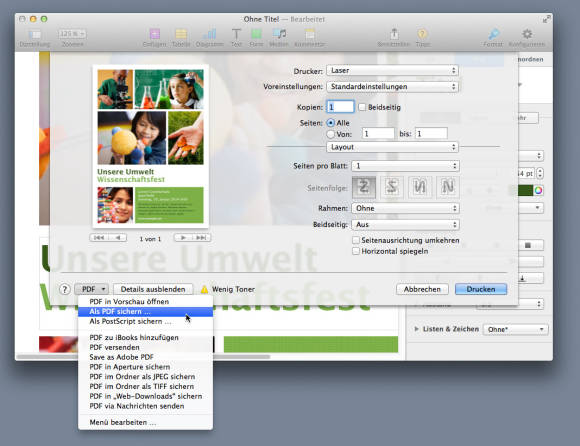This screenshot has height=446, width=580.
Task: Click the Diagramm toolbar icon
Action: coord(210,34)
